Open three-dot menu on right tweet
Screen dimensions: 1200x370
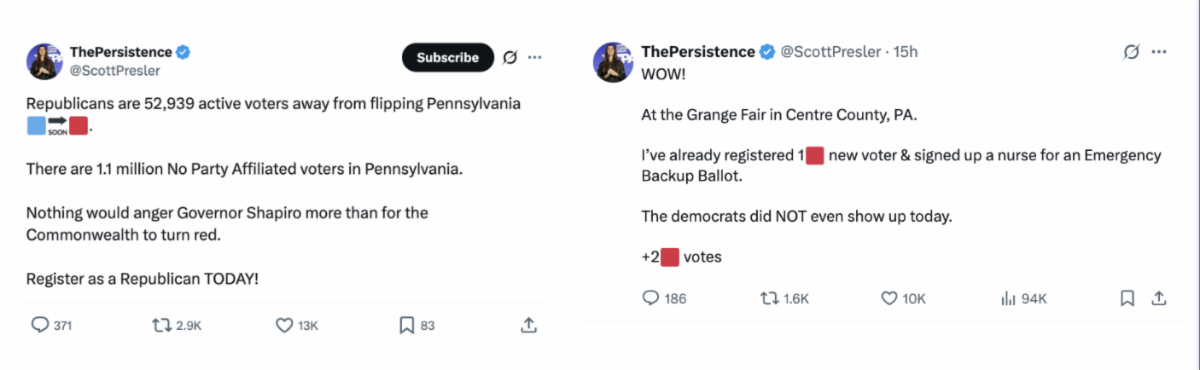point(1158,51)
